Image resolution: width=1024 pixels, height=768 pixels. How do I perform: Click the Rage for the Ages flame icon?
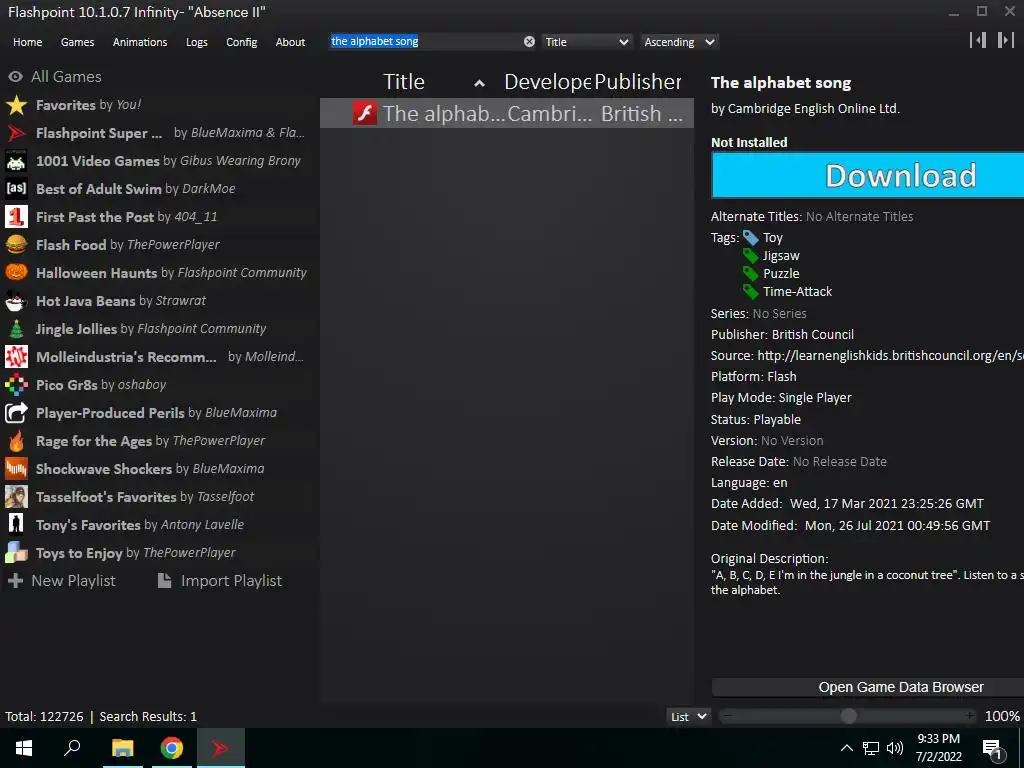16,441
